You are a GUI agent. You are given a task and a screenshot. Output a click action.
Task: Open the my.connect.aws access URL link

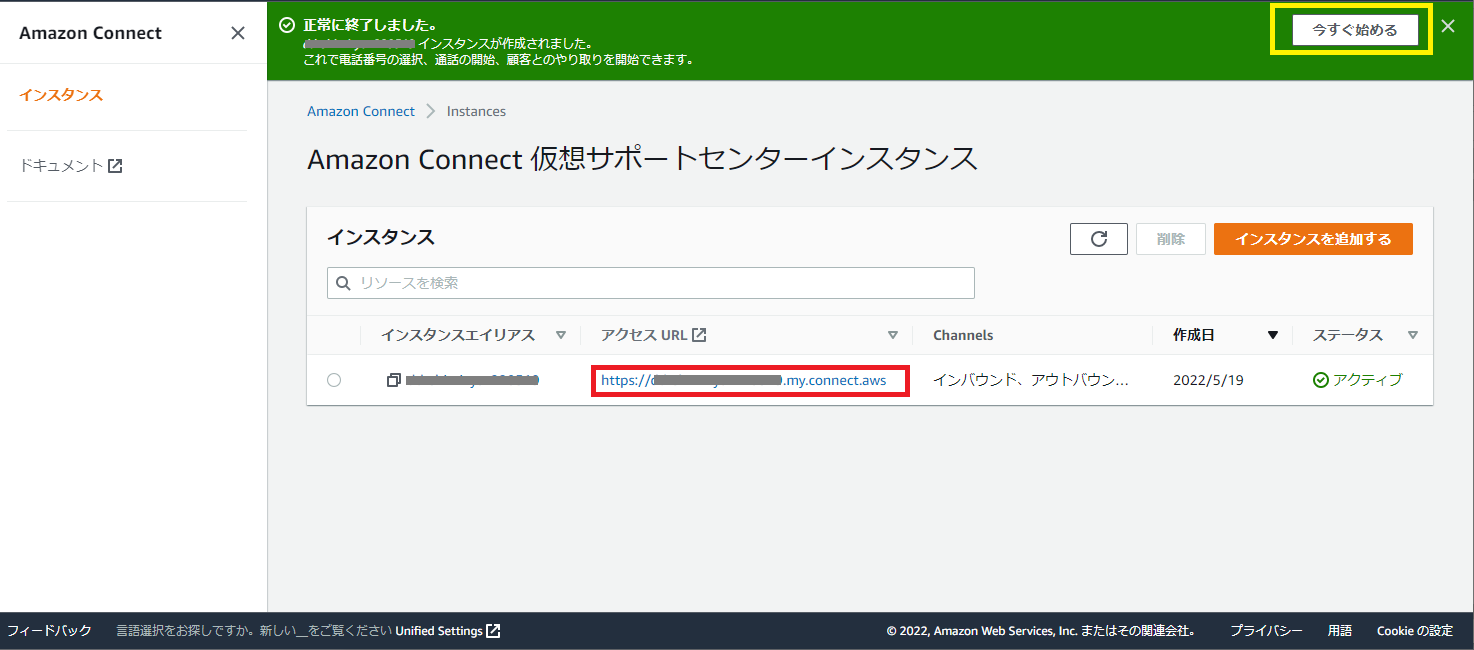tap(744, 380)
